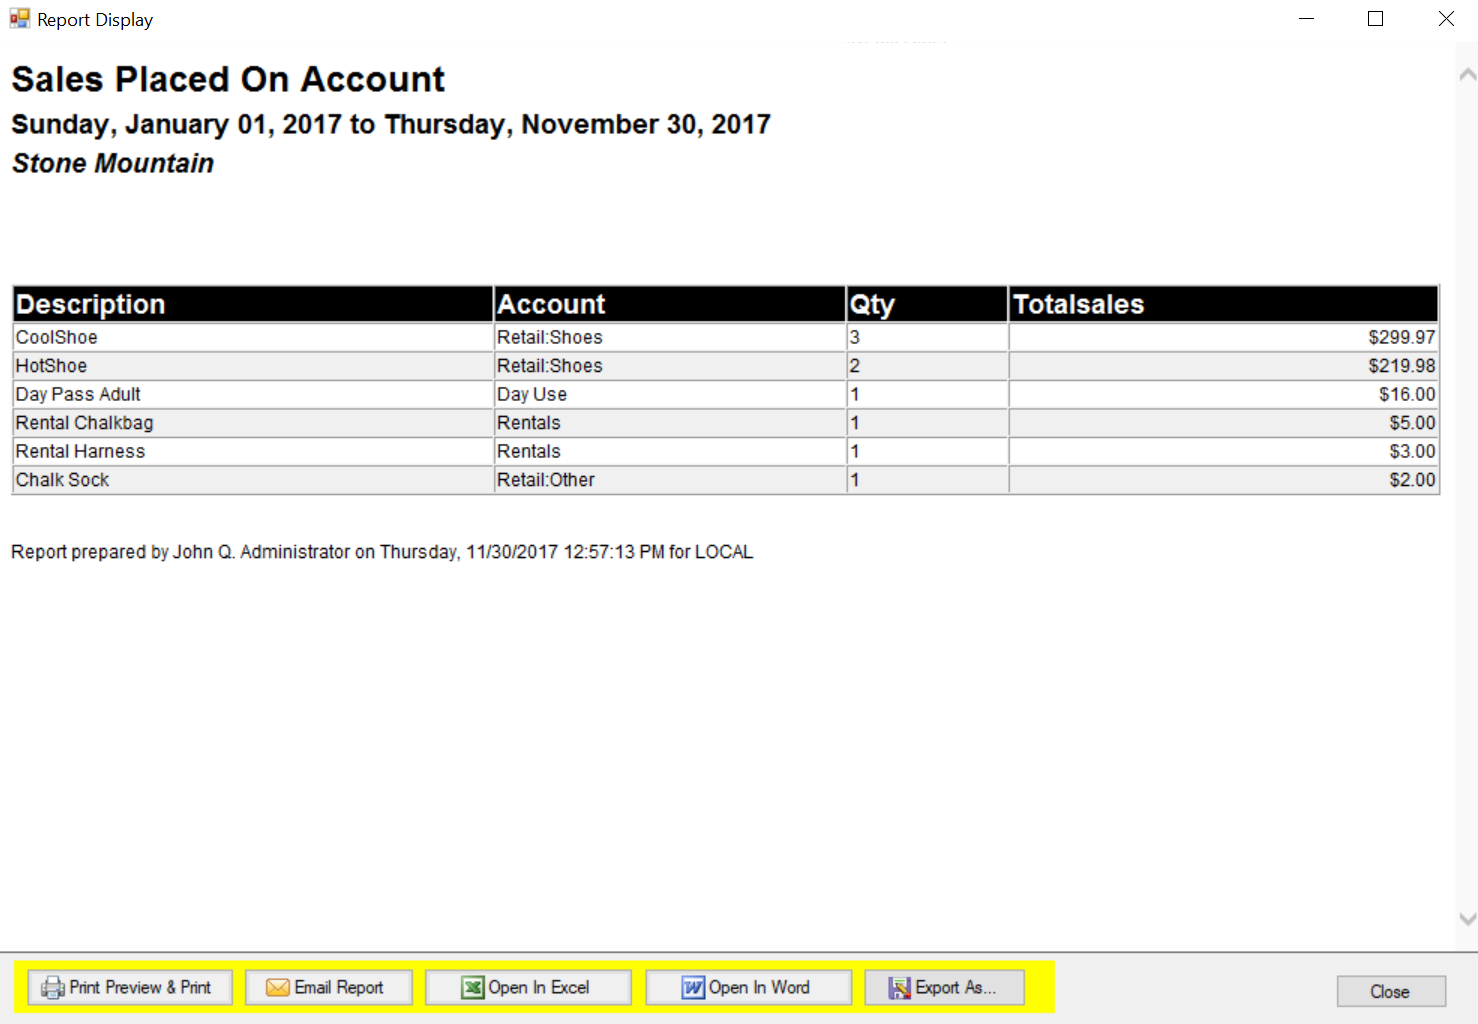1478x1024 pixels.
Task: Click the Sales Placed On Account title
Action: click(228, 79)
